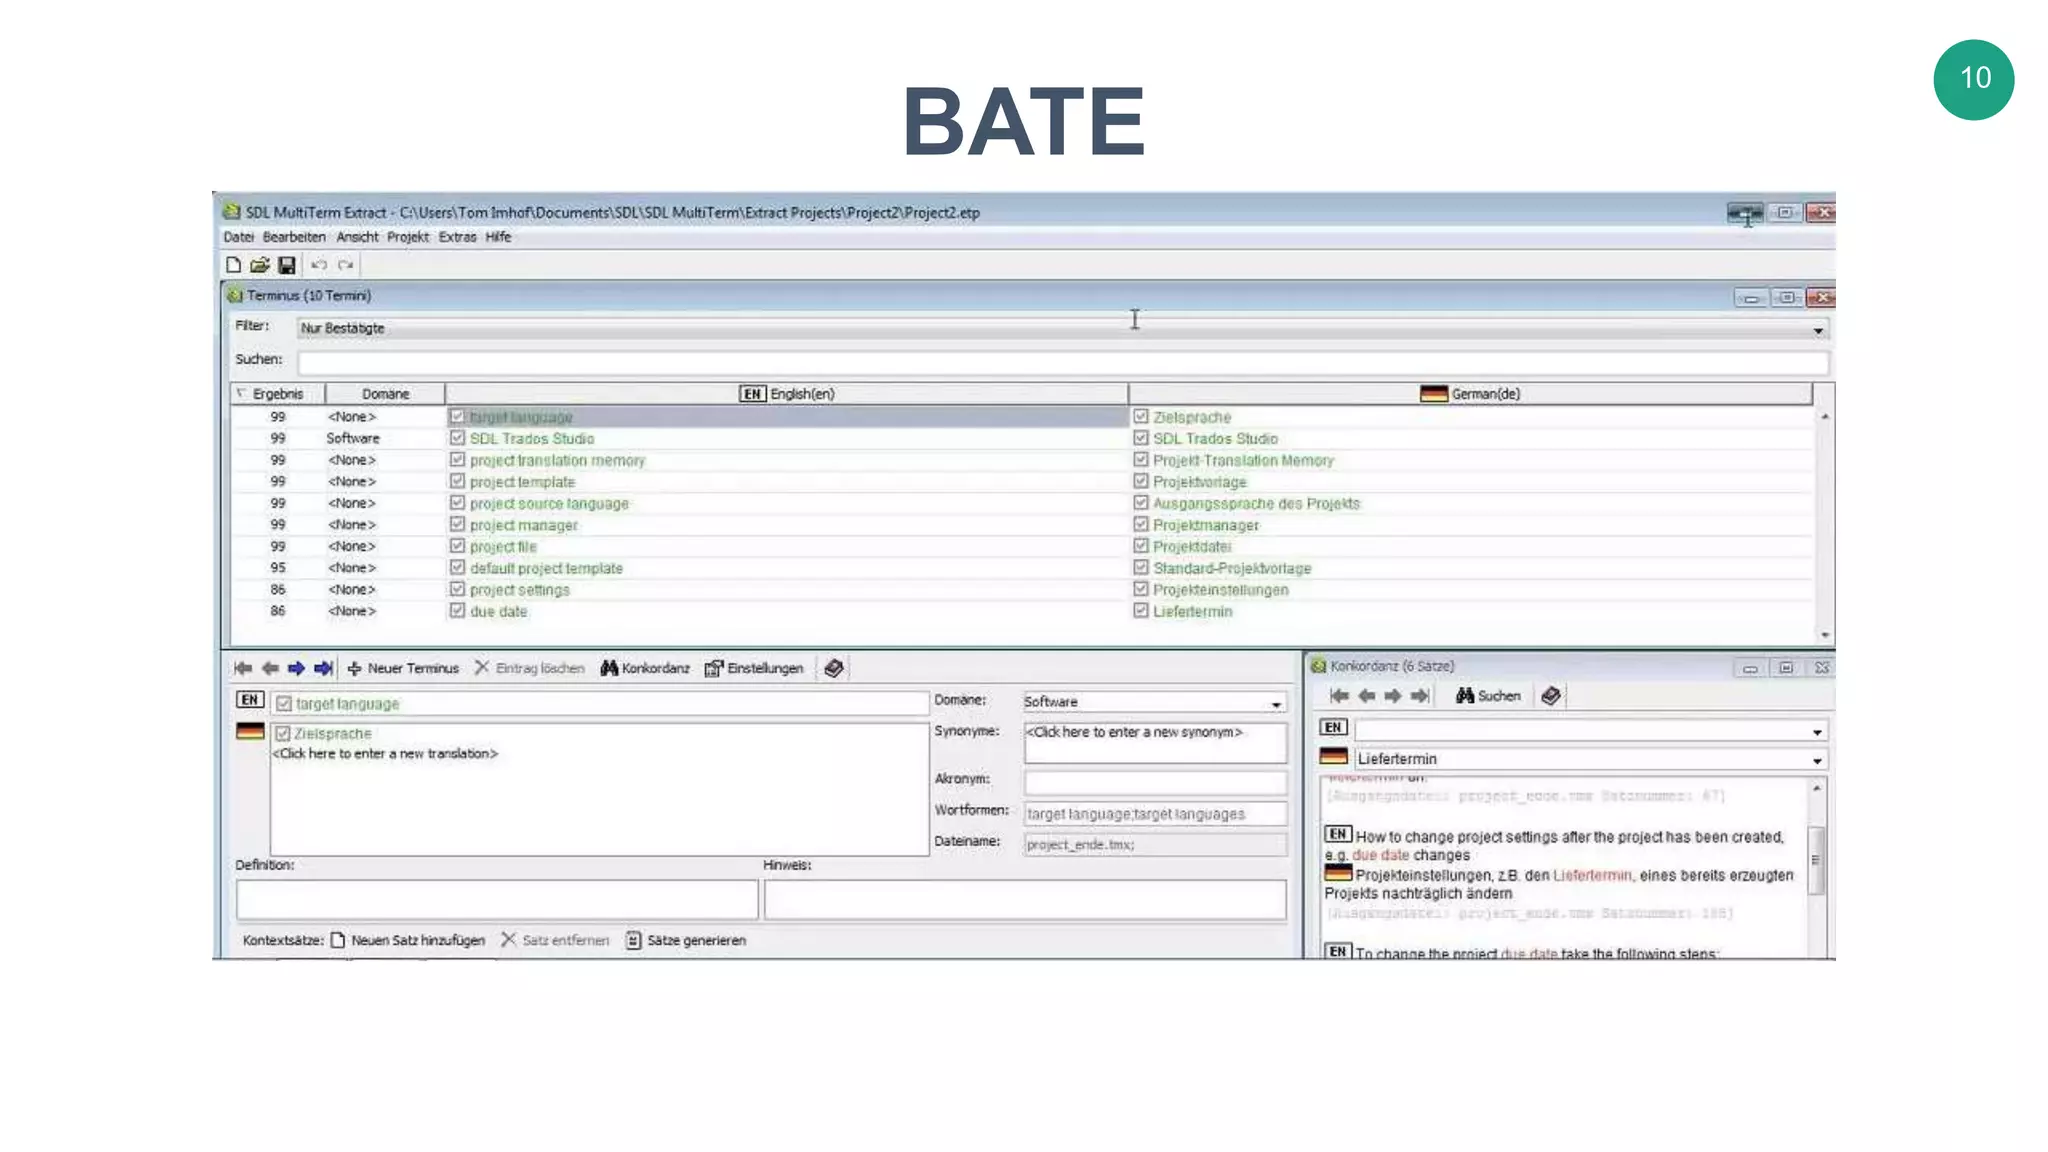The width and height of the screenshot is (2048, 1152).
Task: Click the term list scroll-down arrow
Action: click(1825, 635)
